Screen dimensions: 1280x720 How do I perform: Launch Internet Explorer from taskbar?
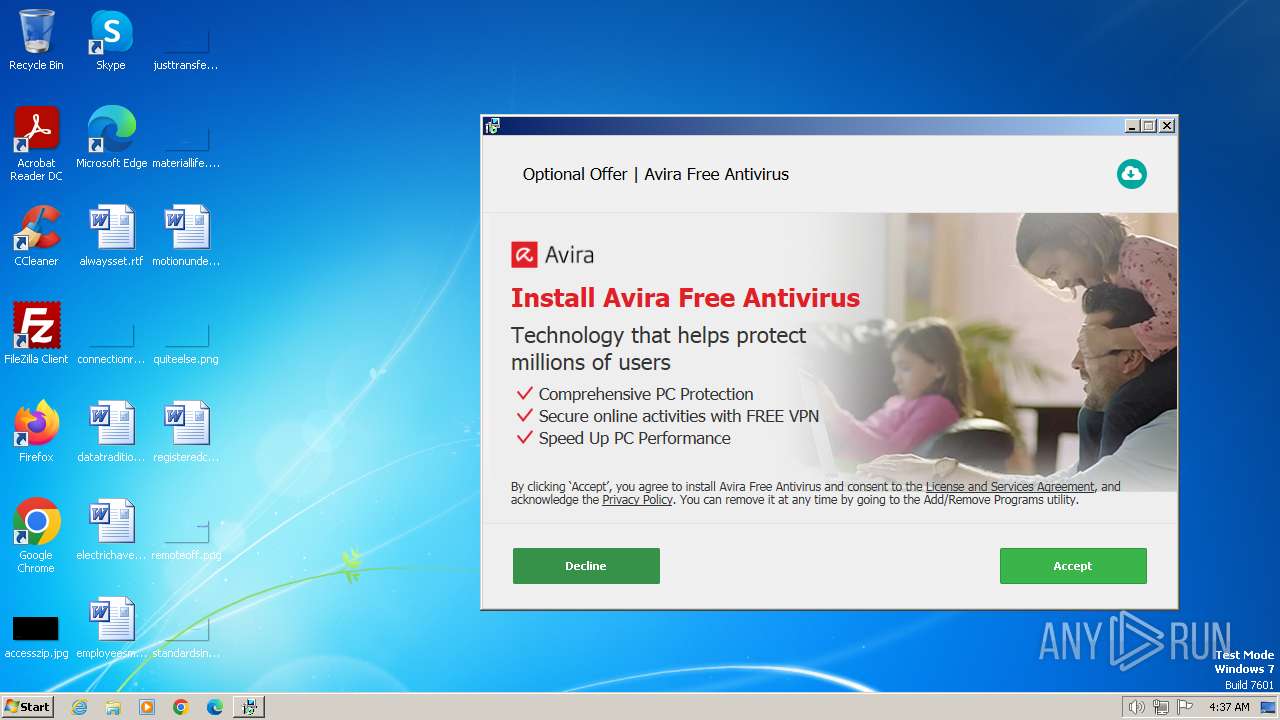(x=80, y=707)
